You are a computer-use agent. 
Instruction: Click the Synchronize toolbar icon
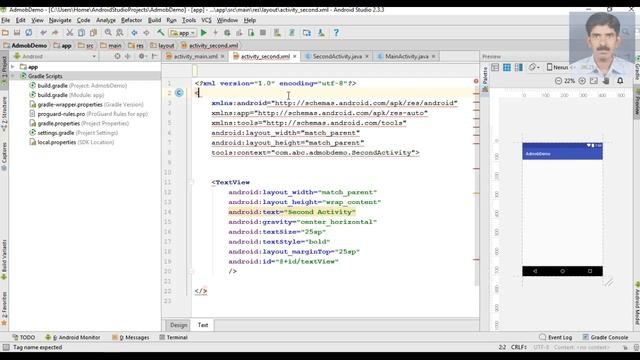(x=29, y=33)
